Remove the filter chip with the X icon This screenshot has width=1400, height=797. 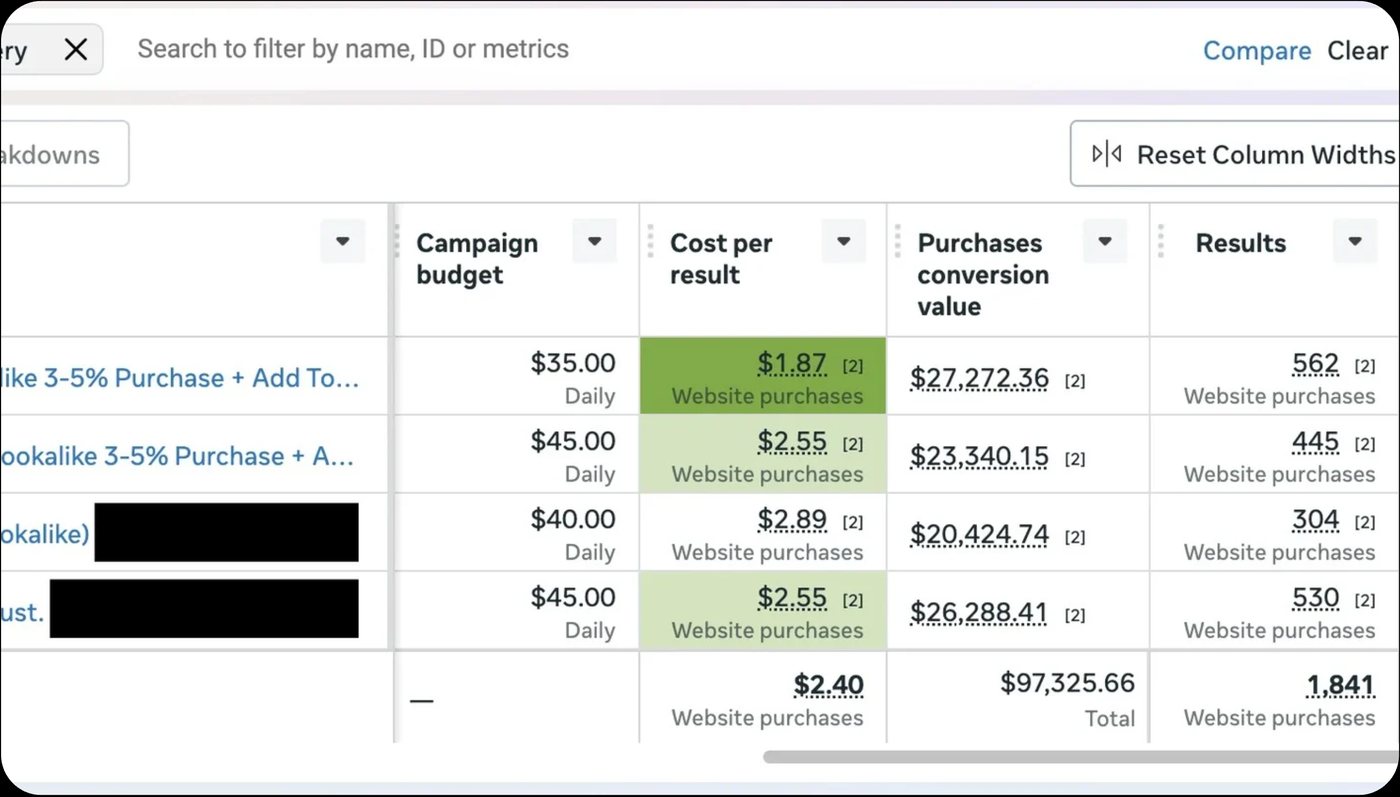click(x=76, y=49)
